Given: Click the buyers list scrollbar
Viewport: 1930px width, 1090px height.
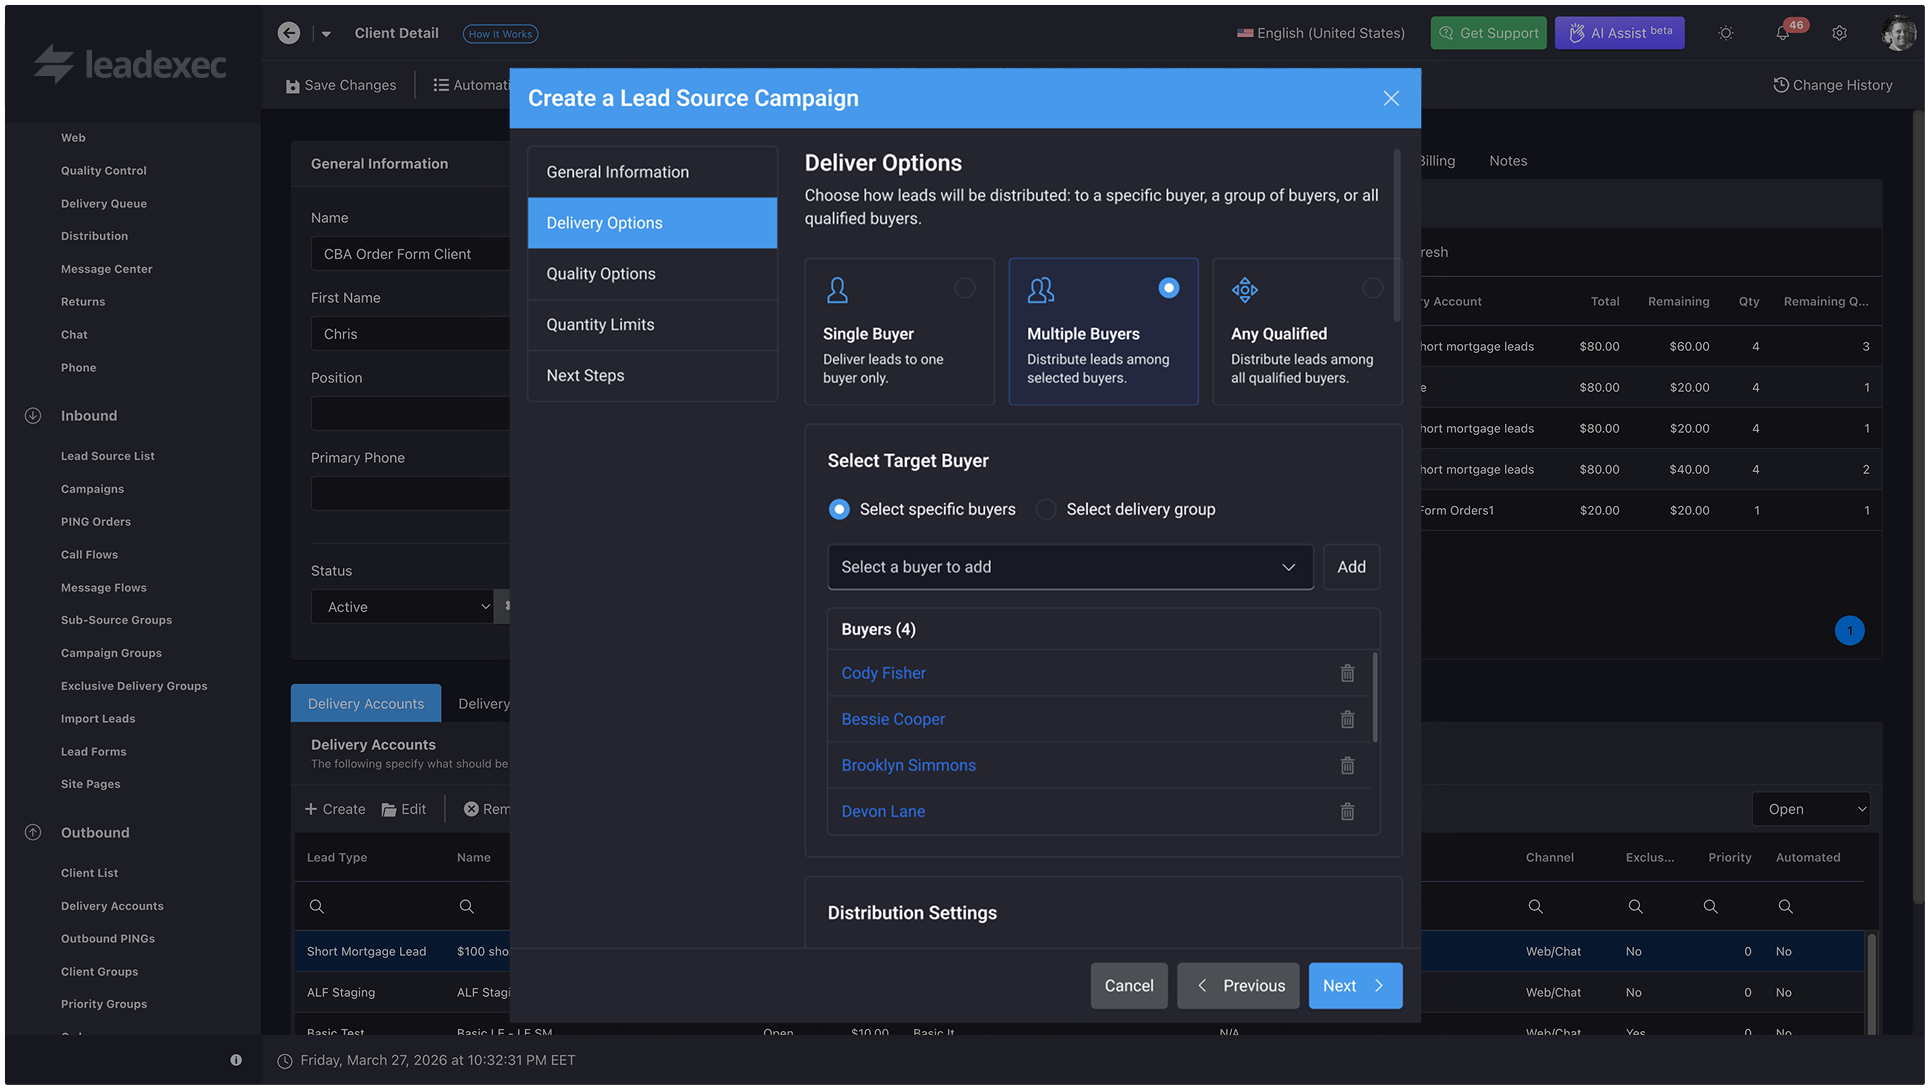Looking at the screenshot, I should point(1376,697).
